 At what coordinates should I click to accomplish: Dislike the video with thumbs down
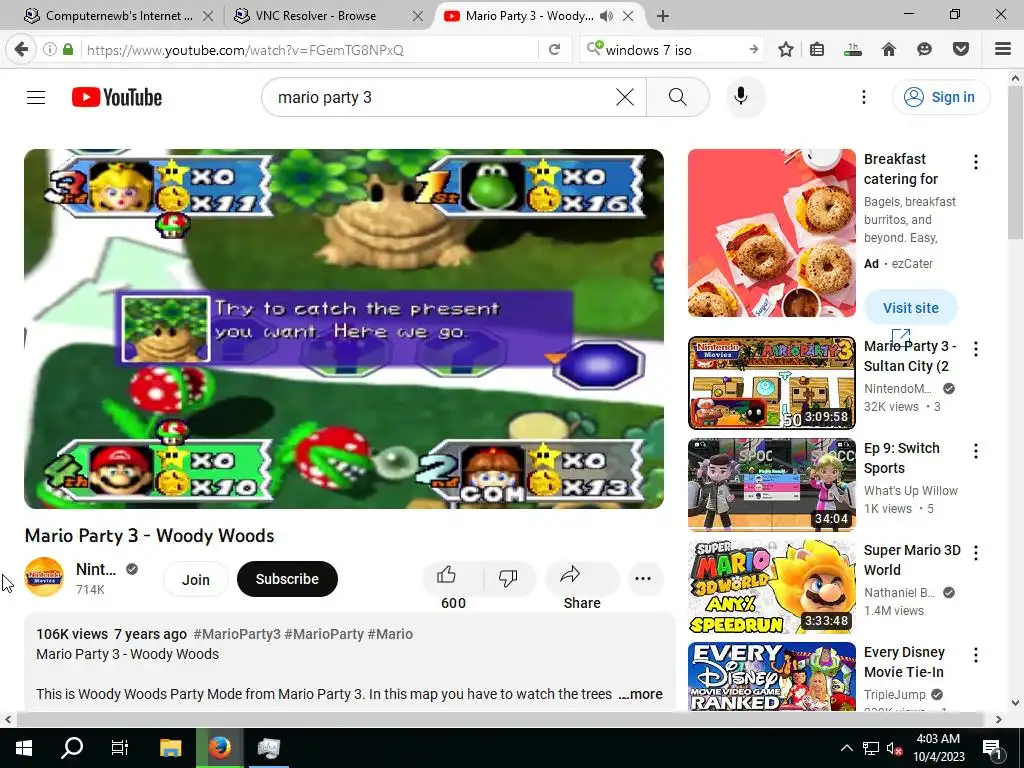point(508,577)
